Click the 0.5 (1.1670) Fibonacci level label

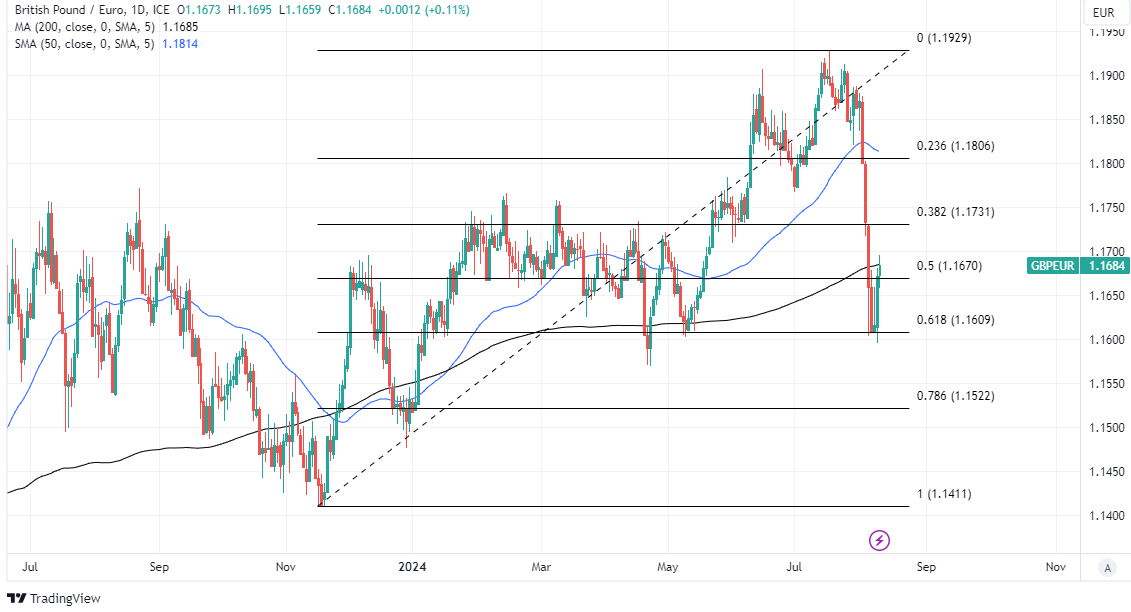point(949,266)
